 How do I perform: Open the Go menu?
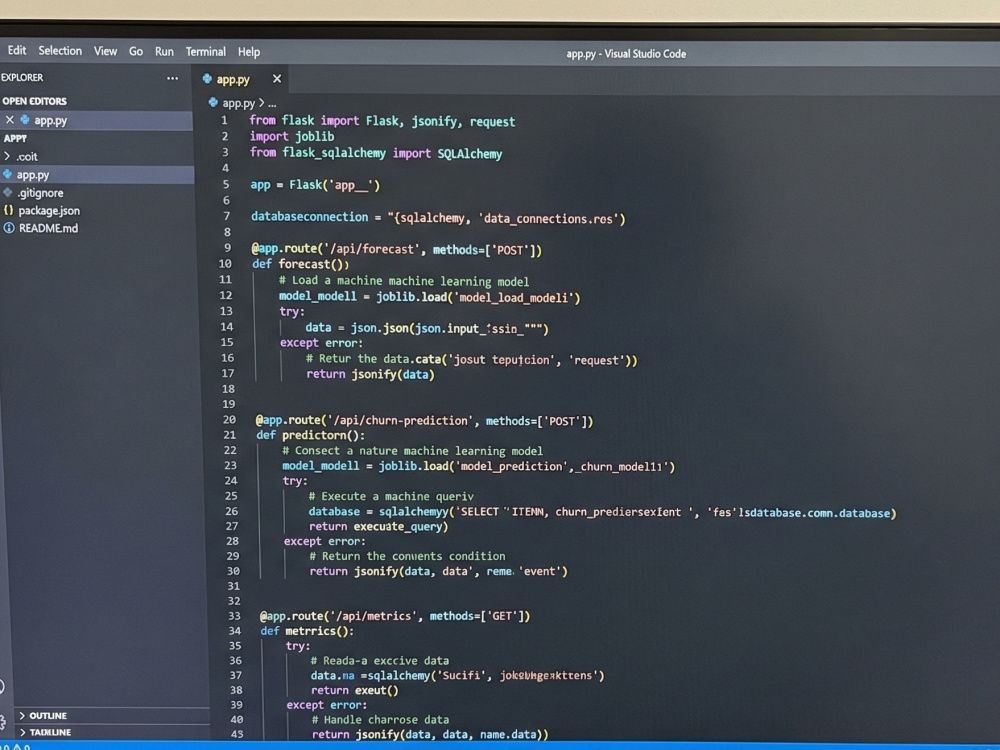click(136, 52)
